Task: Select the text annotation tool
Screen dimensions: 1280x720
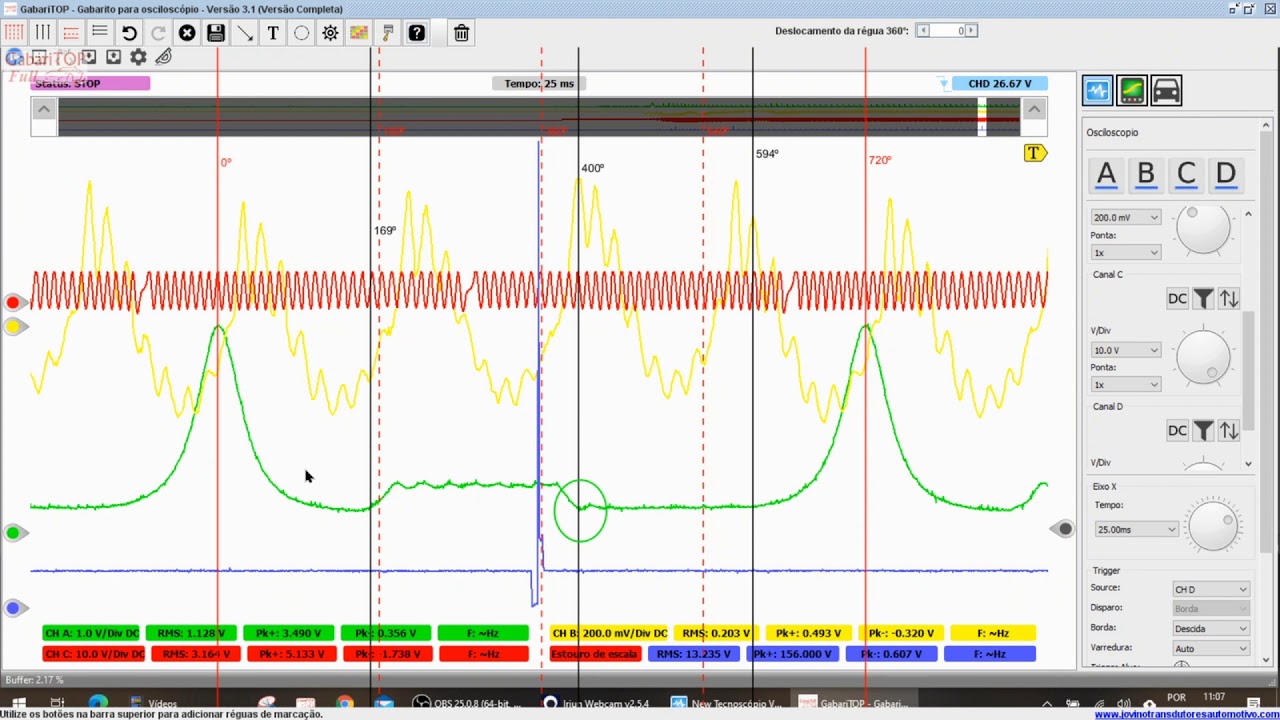Action: click(273, 33)
